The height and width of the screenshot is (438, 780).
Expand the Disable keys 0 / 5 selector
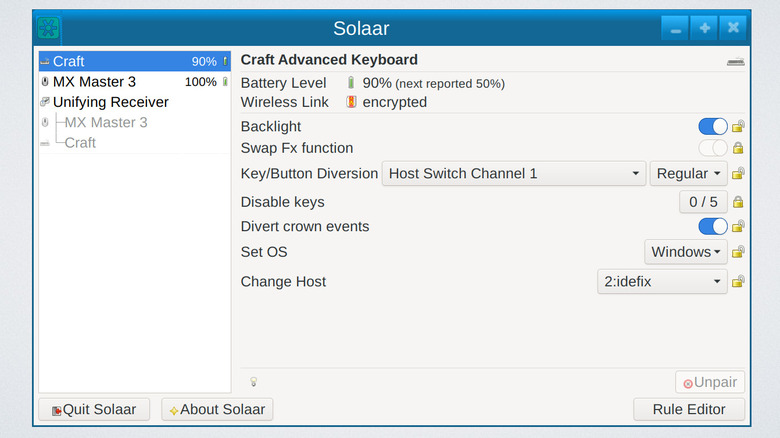pos(703,202)
